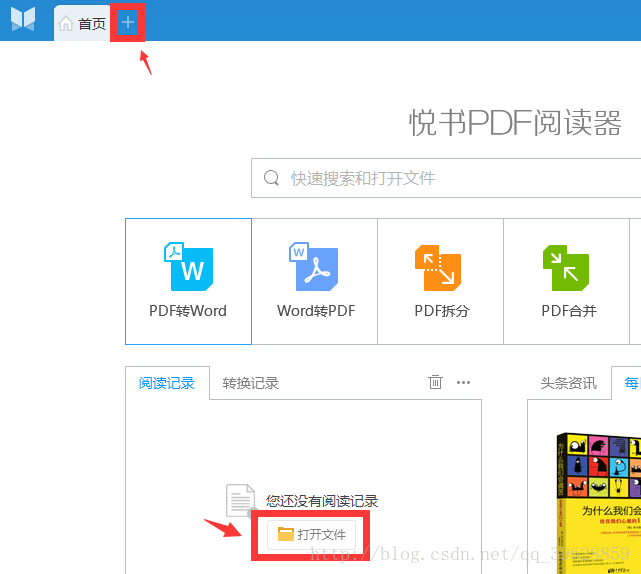Viewport: 641px width, 574px height.
Task: Click the 您还没有阅读记录 message text
Action: pos(322,501)
